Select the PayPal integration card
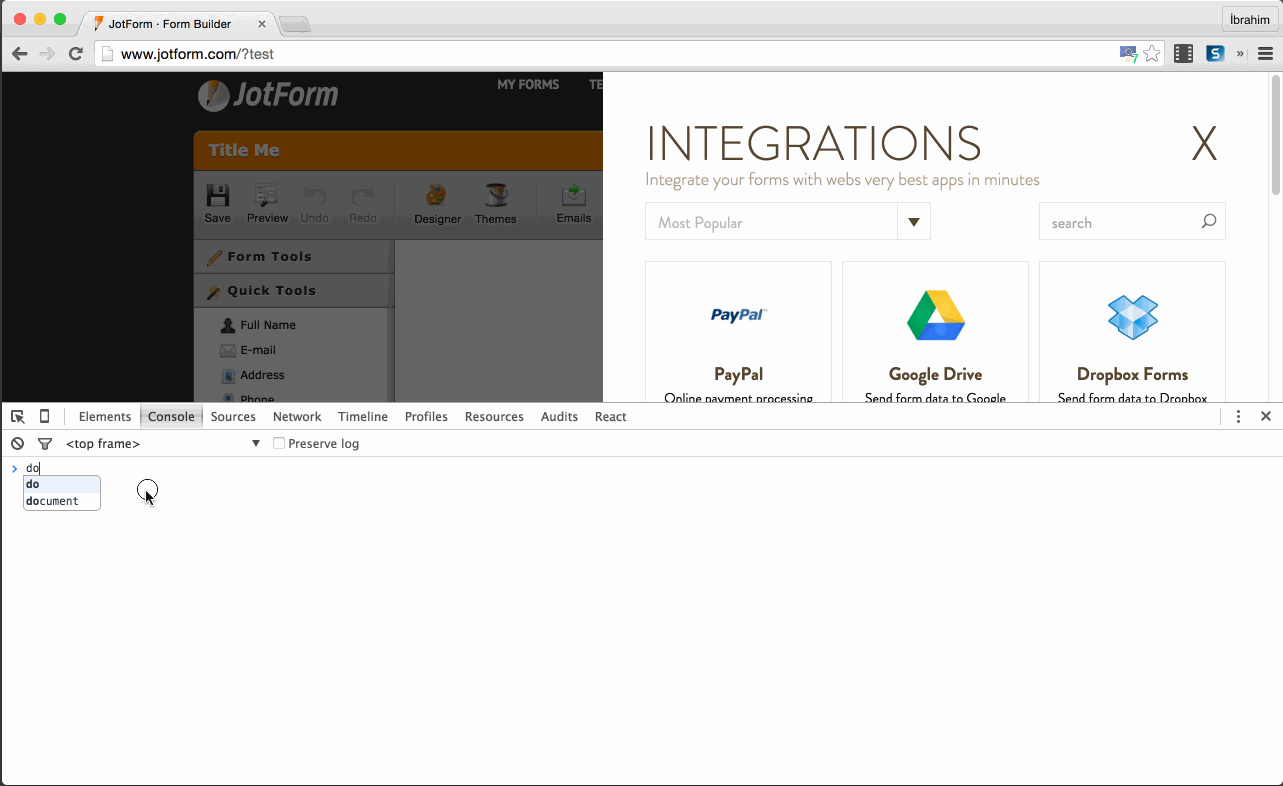Viewport: 1283px width, 786px height. point(738,332)
